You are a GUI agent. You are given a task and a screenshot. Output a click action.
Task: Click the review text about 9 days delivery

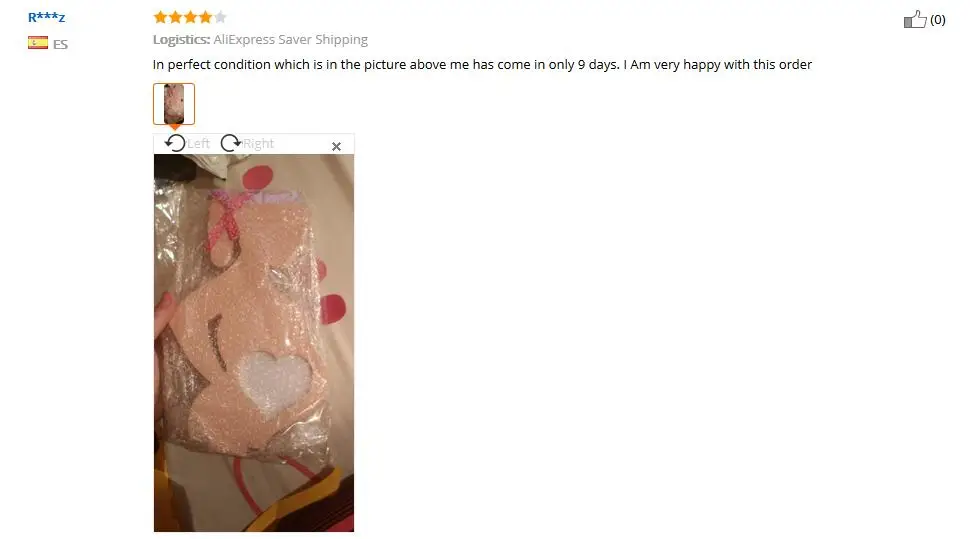tap(482, 64)
